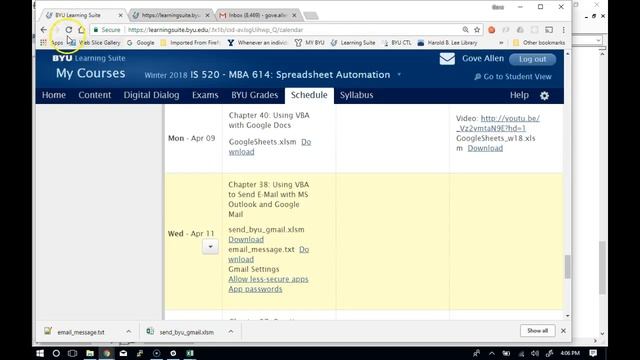This screenshot has width=640, height=360.
Task: Click the send_byu_gmail.xlsm Excel file icon
Action: (150, 331)
